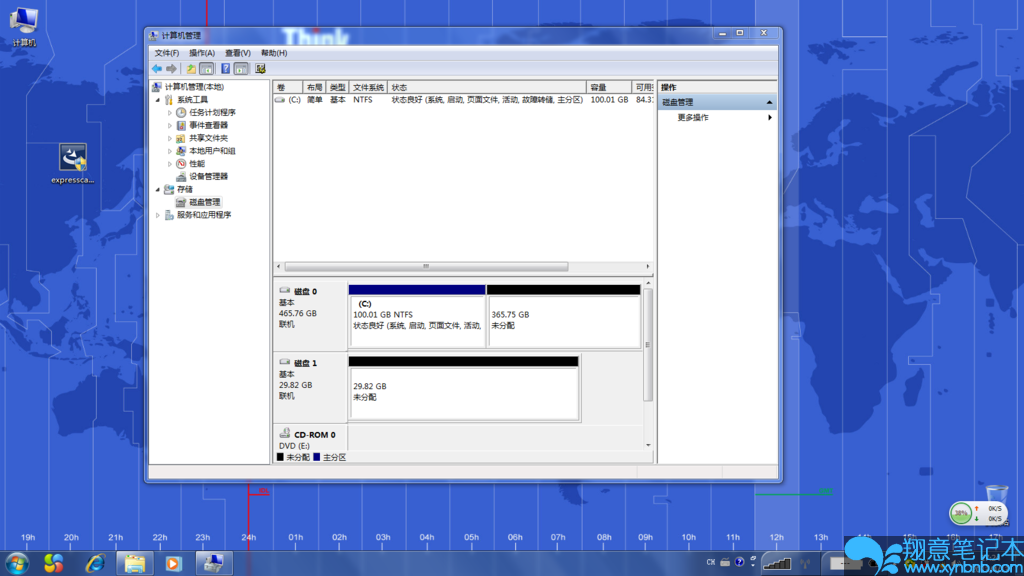Click the up one level folder icon
The width and height of the screenshot is (1024, 576).
pos(191,69)
